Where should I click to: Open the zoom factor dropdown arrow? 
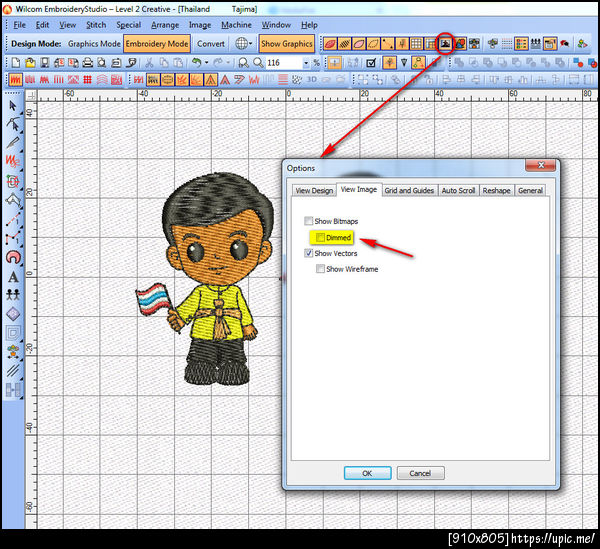306,63
